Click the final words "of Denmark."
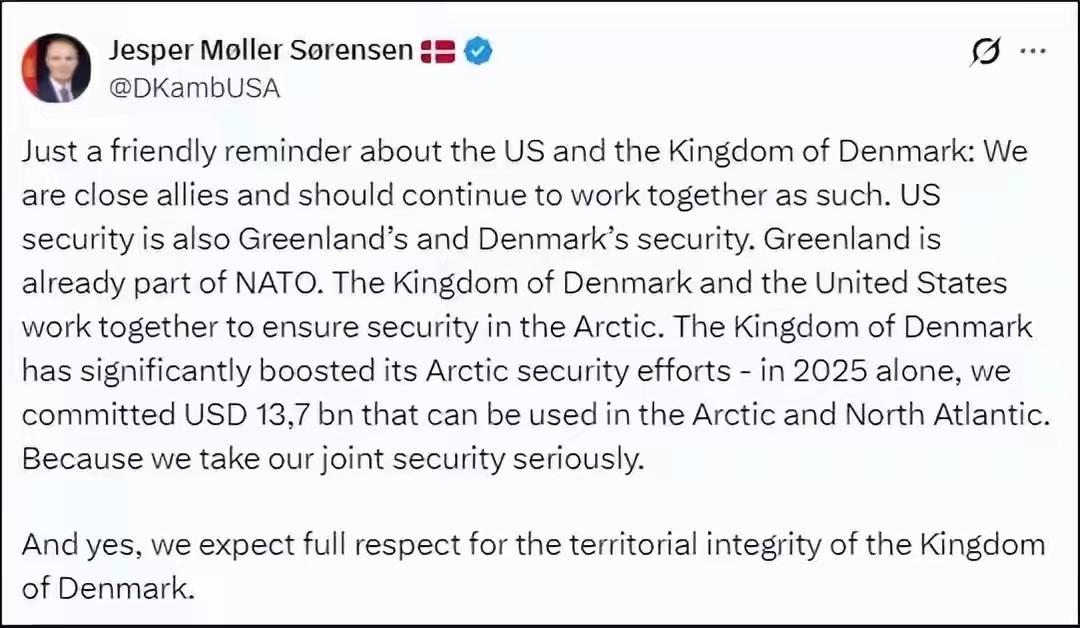This screenshot has height=628, width=1080. point(106,588)
